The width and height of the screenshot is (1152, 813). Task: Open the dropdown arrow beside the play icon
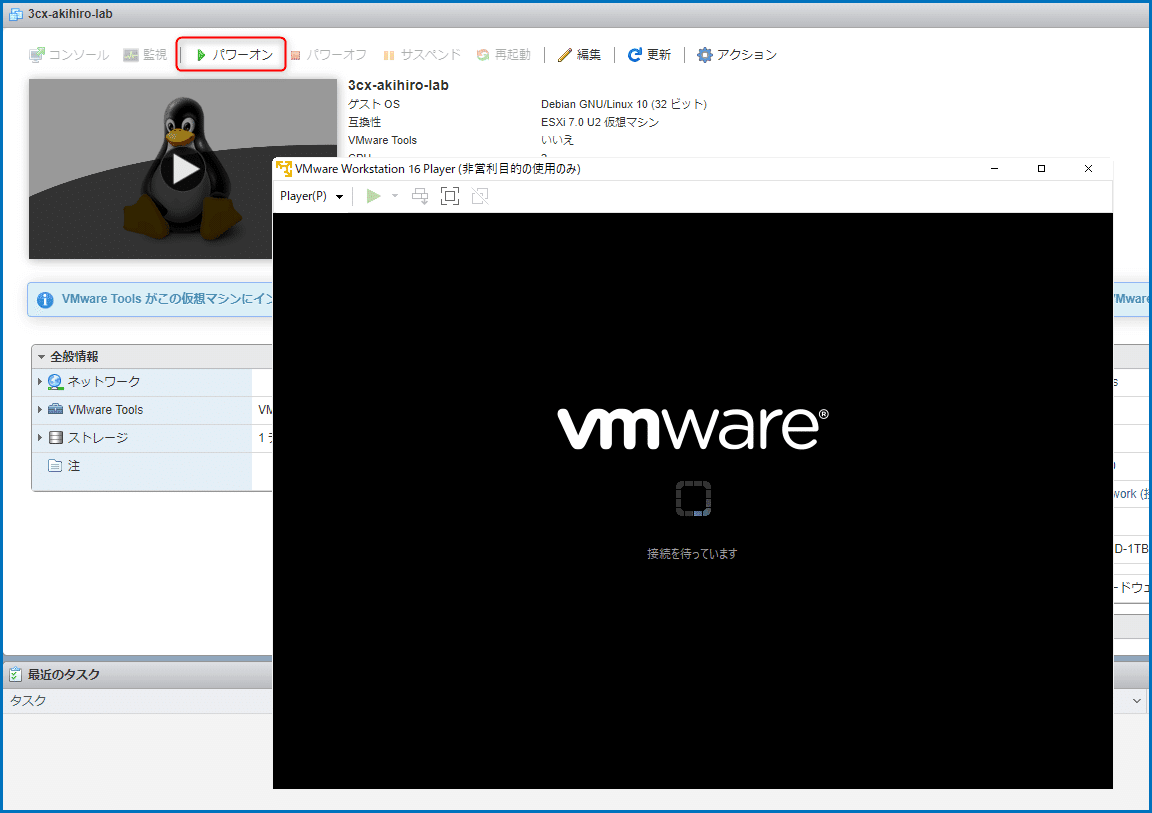[395, 196]
